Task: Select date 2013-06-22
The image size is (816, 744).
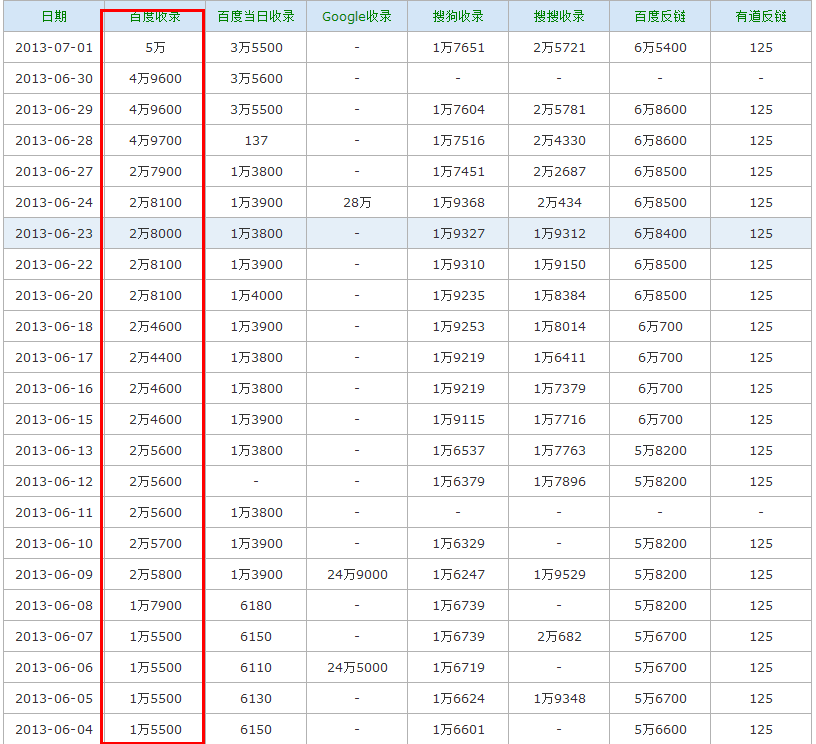Action: click(54, 264)
